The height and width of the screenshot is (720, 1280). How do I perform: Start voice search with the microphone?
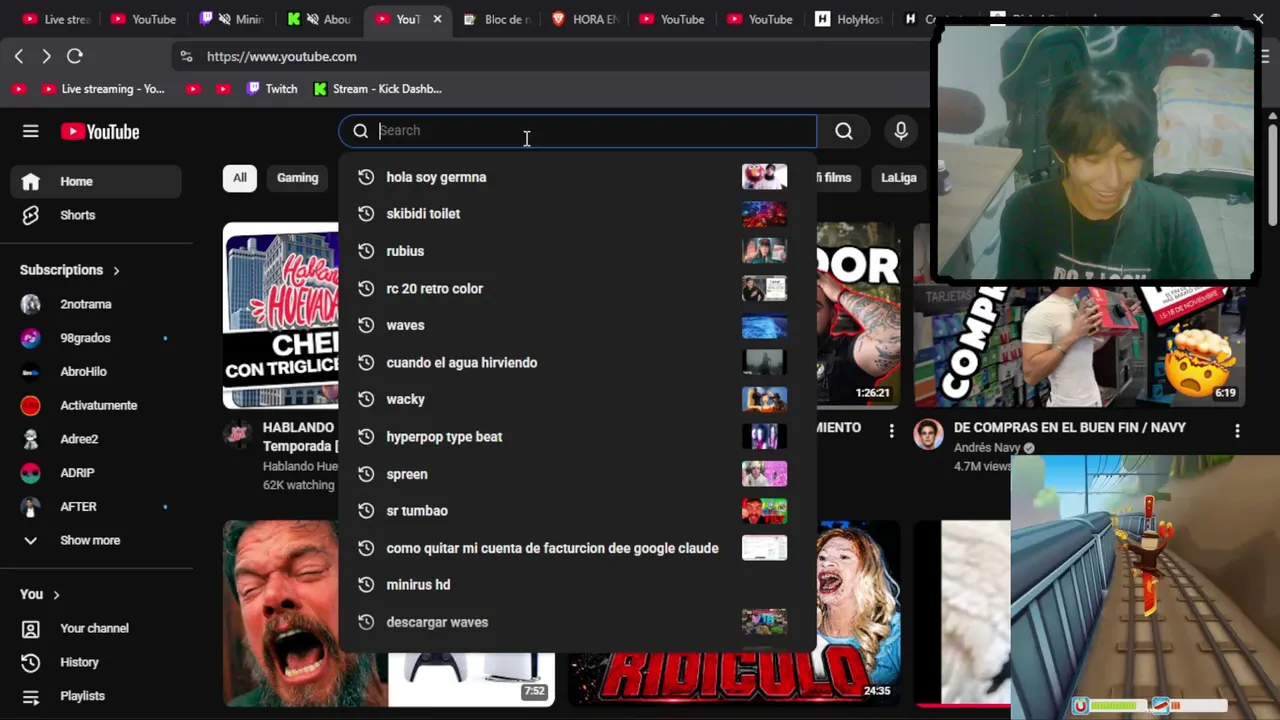tap(901, 131)
